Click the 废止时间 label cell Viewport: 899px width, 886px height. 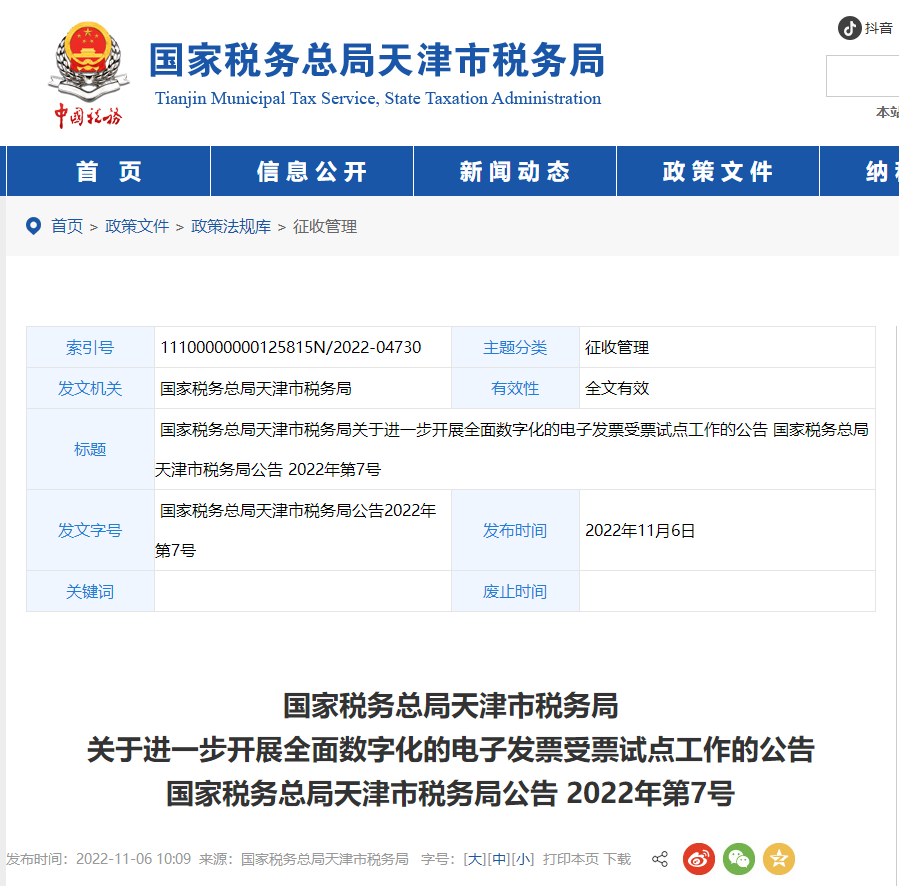click(515, 591)
